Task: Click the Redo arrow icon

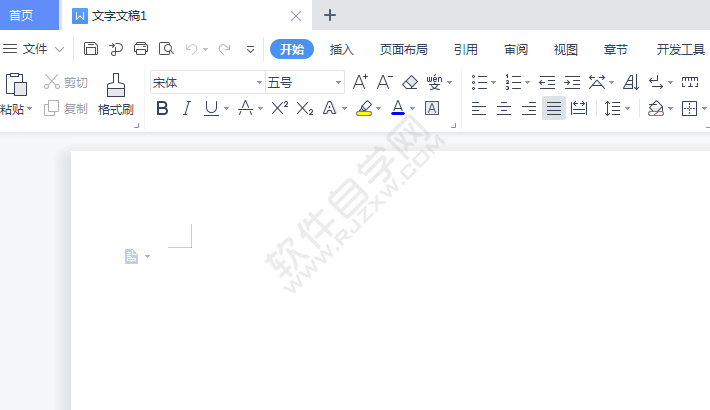Action: 225,49
